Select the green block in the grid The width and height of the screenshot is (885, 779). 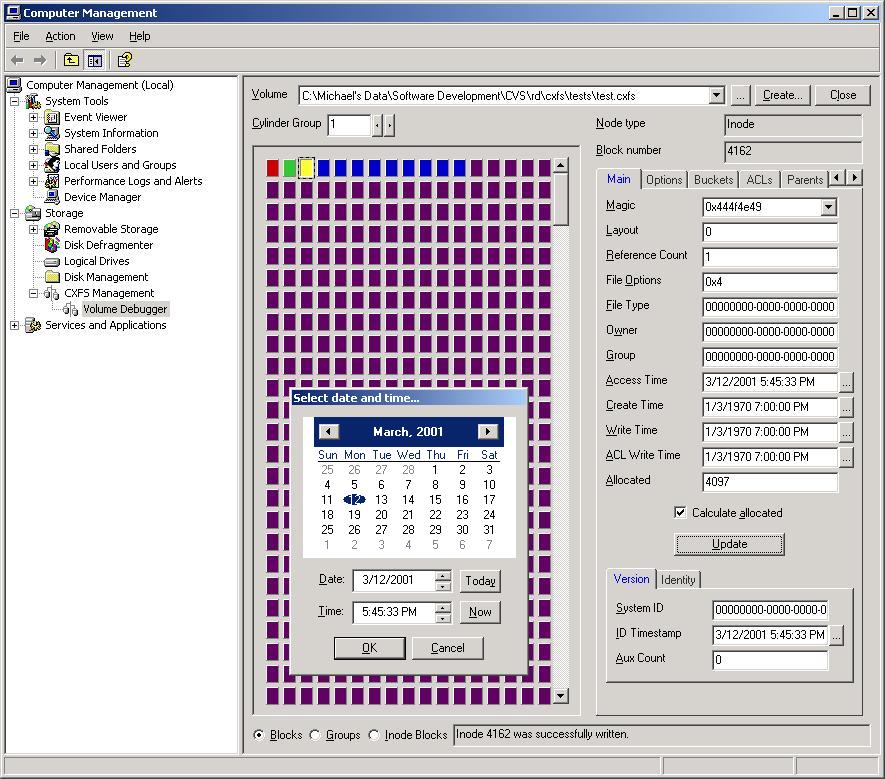(290, 168)
